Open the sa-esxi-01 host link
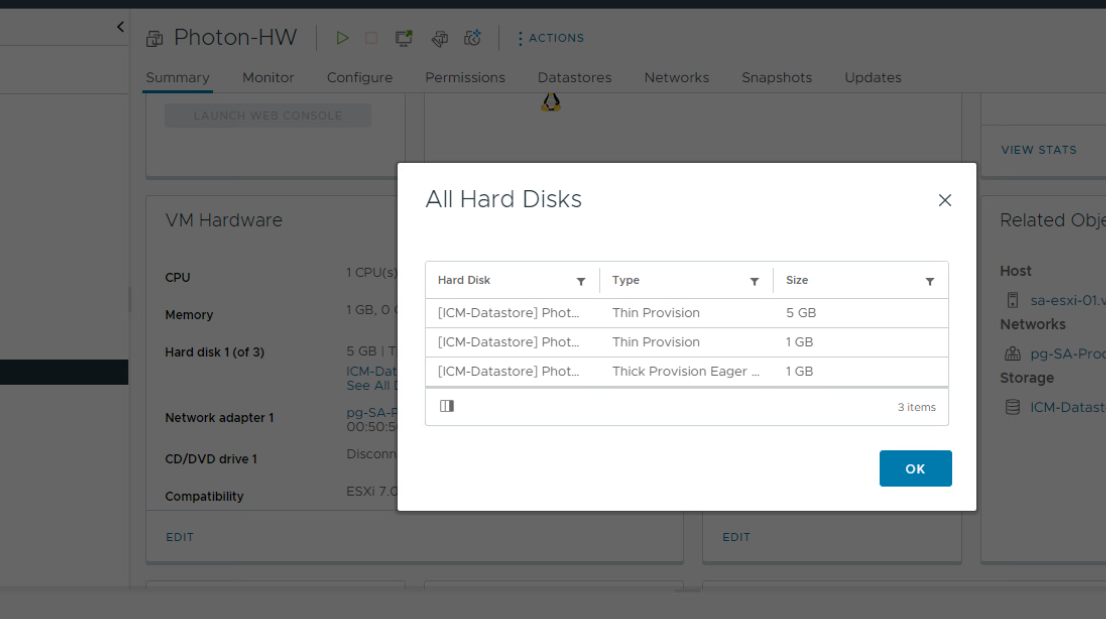The width and height of the screenshot is (1106, 619). [1068, 300]
